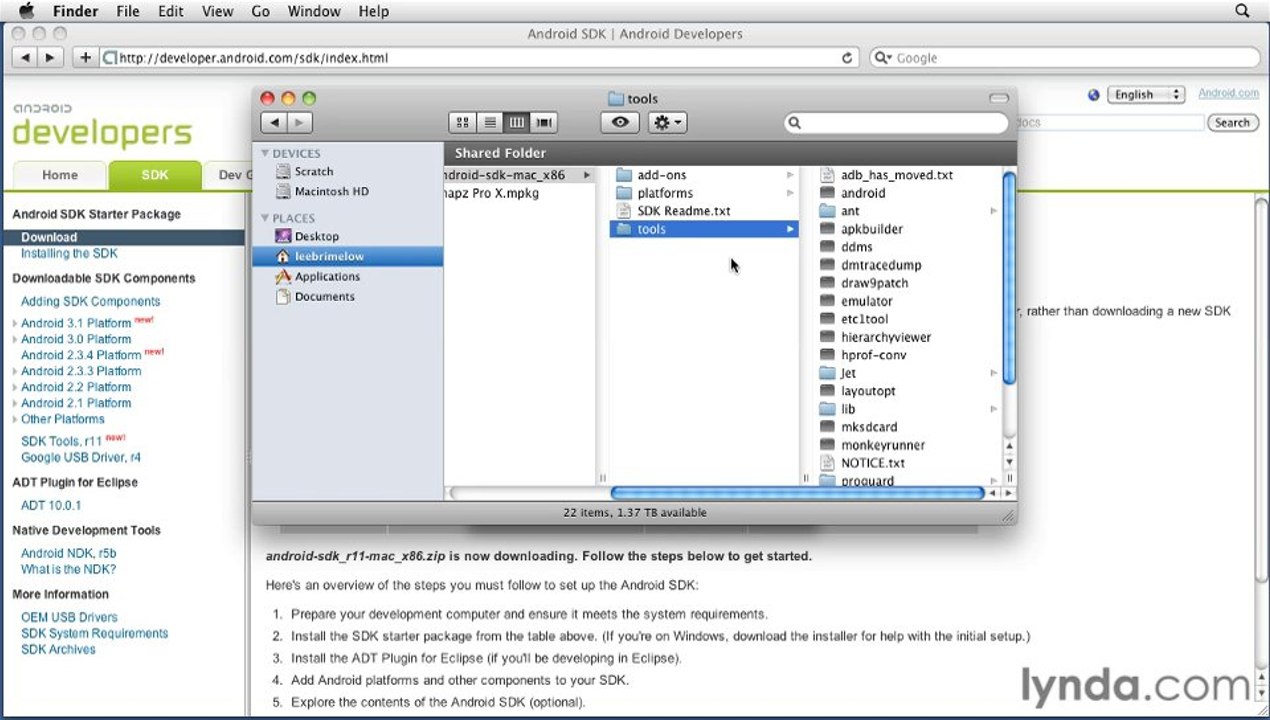Select leebrimelow home folder in sidebar
The width and height of the screenshot is (1270, 720).
(x=347, y=256)
